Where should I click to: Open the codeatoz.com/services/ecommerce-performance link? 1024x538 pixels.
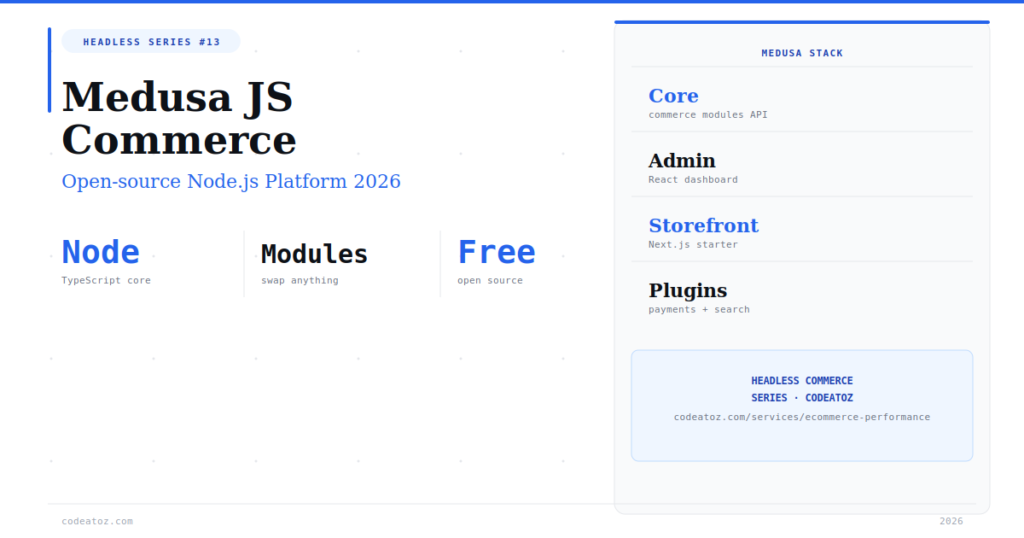pos(802,417)
